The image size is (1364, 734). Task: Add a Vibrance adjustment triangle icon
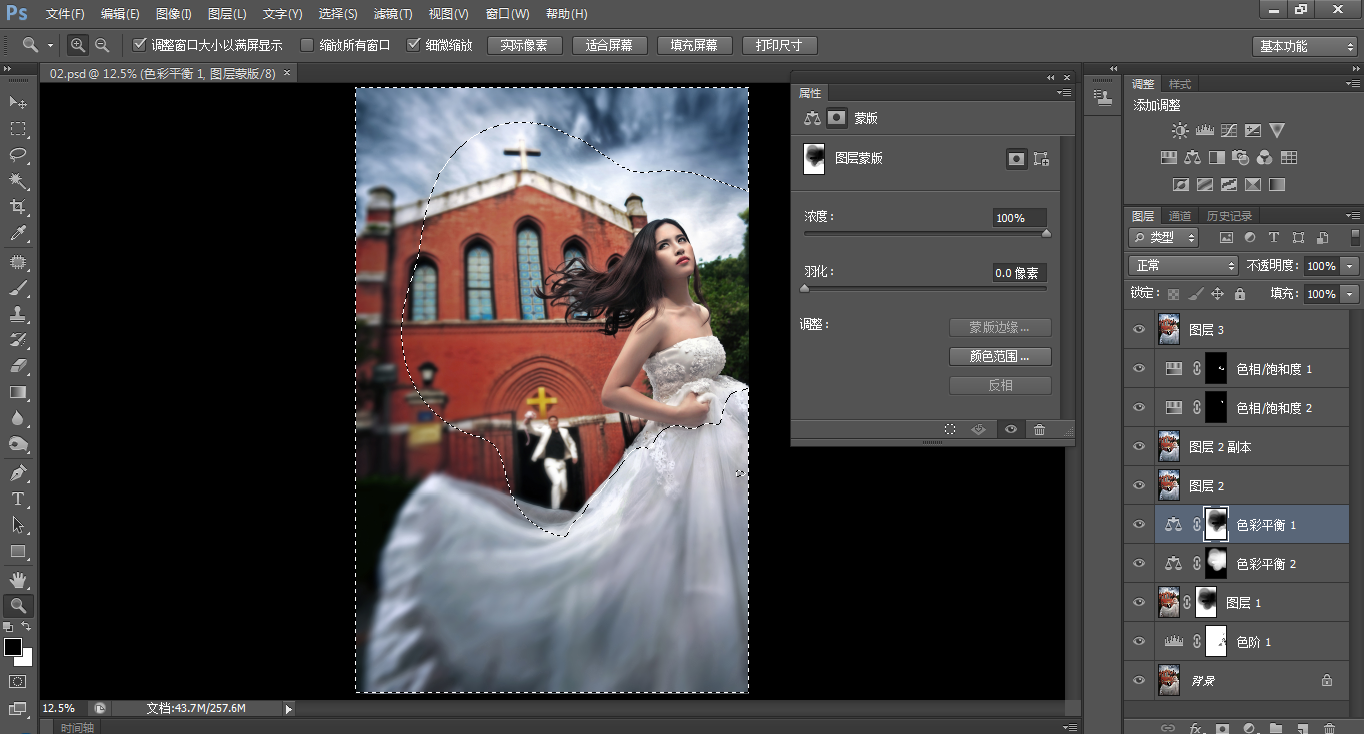[1277, 131]
